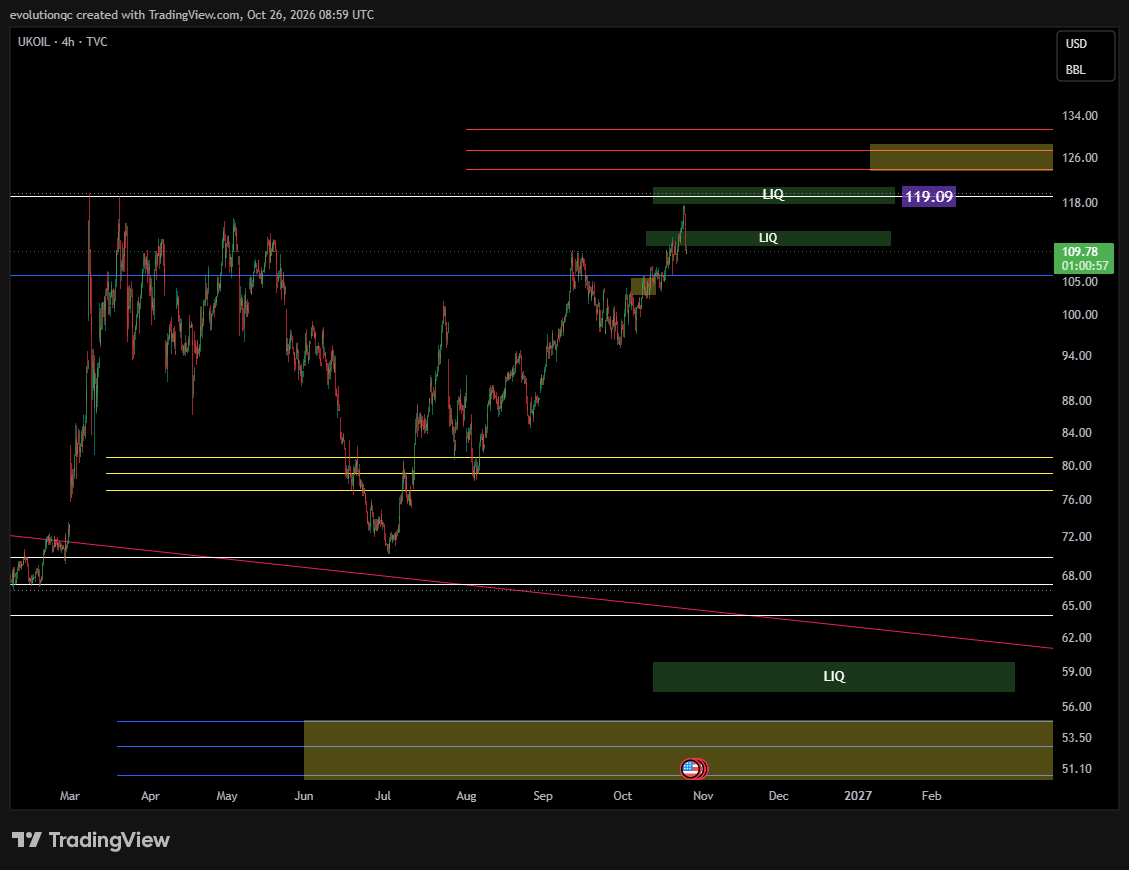Click the Nov label on time axis
This screenshot has width=1129, height=870.
tap(703, 796)
